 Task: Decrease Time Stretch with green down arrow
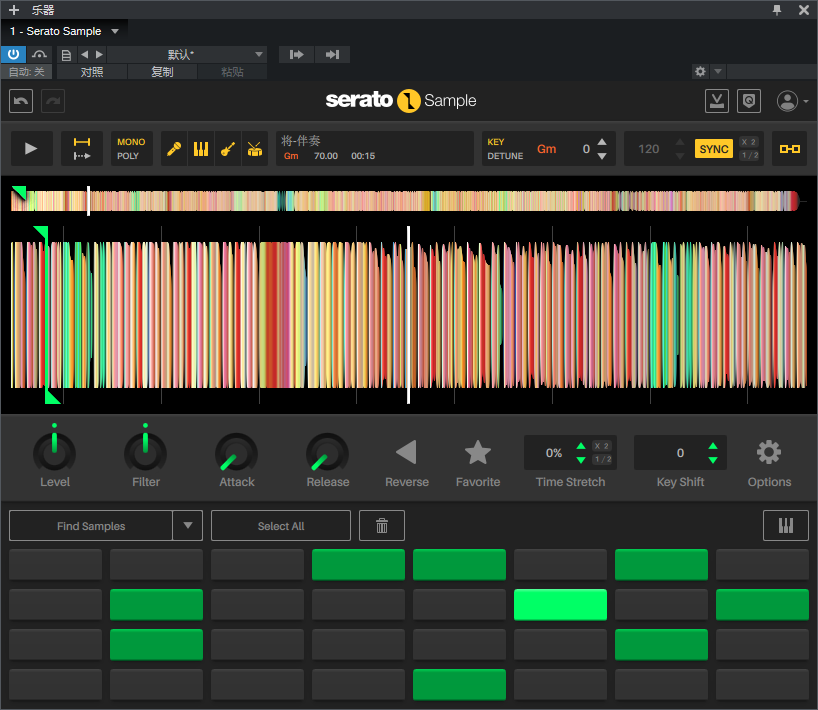pyautogui.click(x=581, y=460)
